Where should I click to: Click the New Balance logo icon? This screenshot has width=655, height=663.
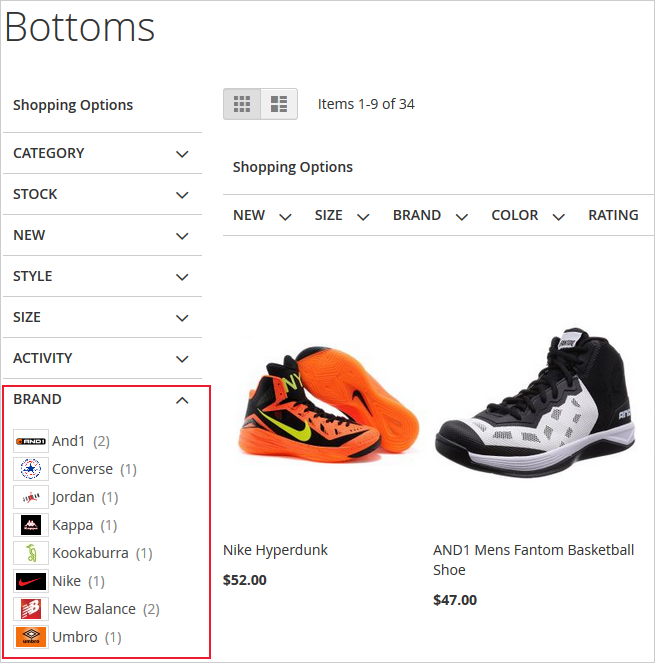(31, 609)
